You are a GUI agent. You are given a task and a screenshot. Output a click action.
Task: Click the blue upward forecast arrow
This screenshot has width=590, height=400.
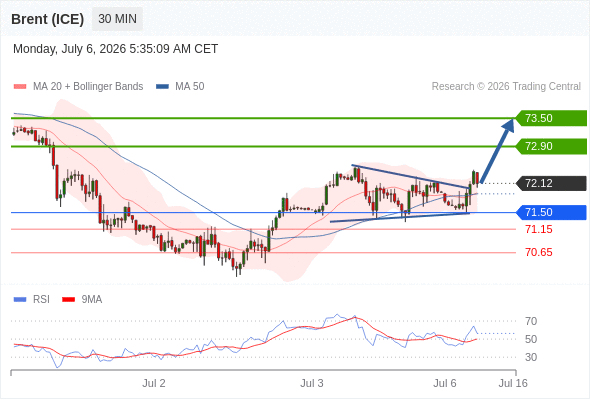497,151
